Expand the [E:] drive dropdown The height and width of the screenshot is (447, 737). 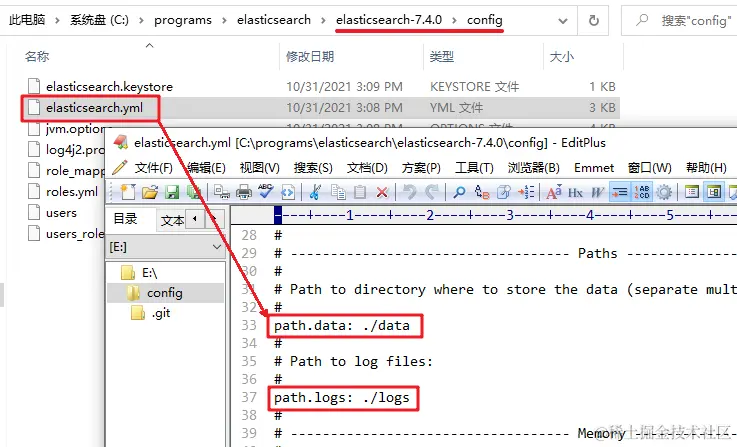217,247
